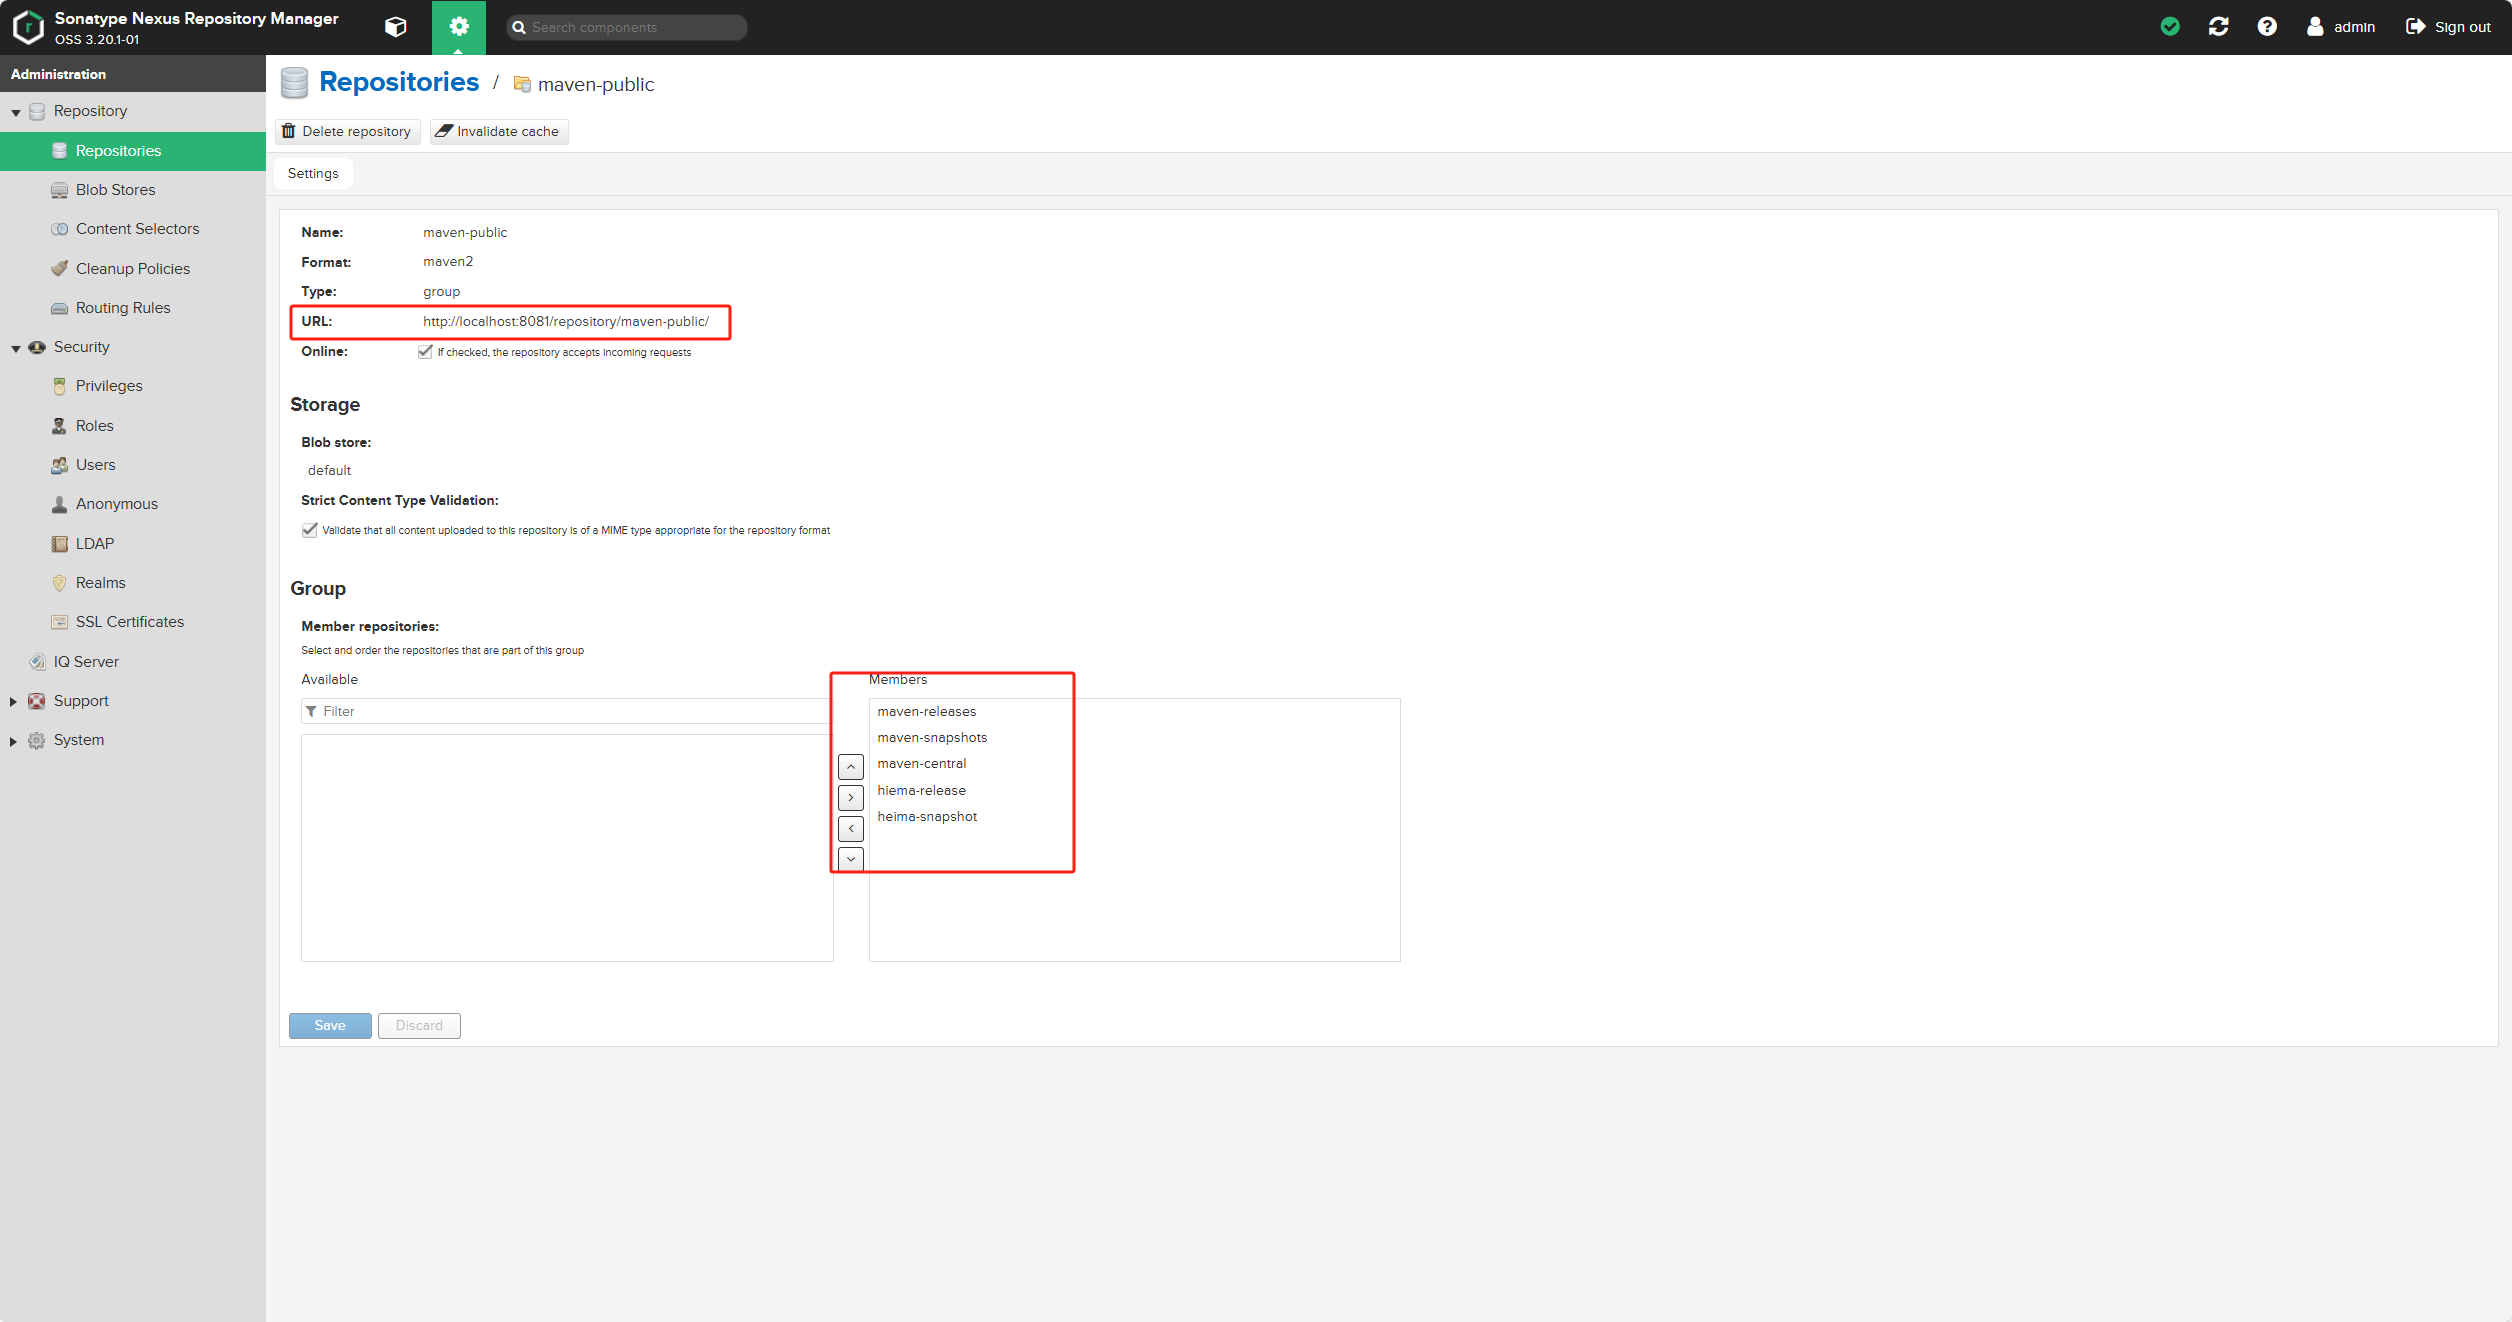Click the System gear icon in sidebar
Viewport: 2512px width, 1322px height.
(37, 741)
